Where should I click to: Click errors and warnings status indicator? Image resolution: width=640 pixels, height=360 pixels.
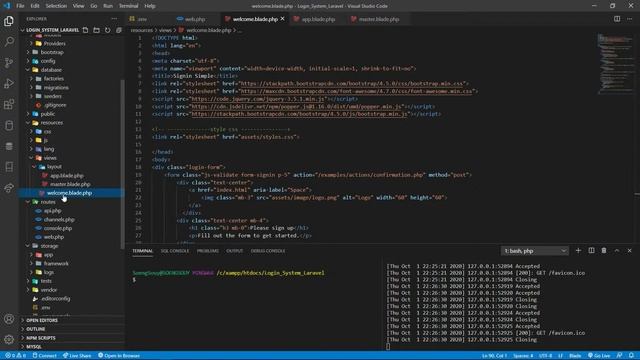pos(16,356)
